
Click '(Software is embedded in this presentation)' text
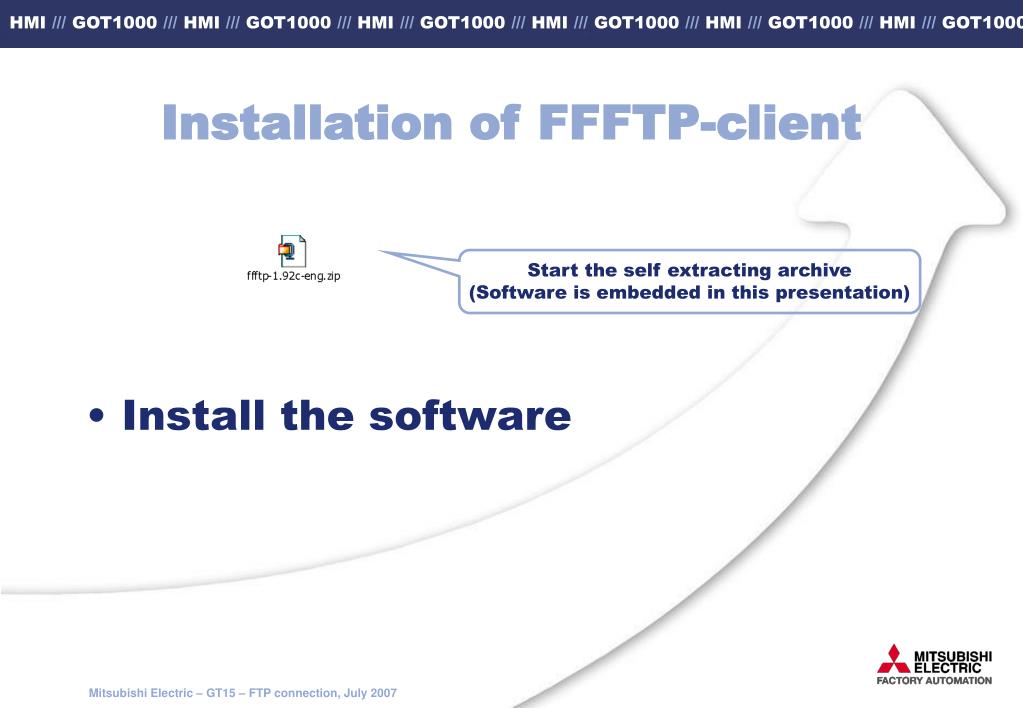[689, 292]
